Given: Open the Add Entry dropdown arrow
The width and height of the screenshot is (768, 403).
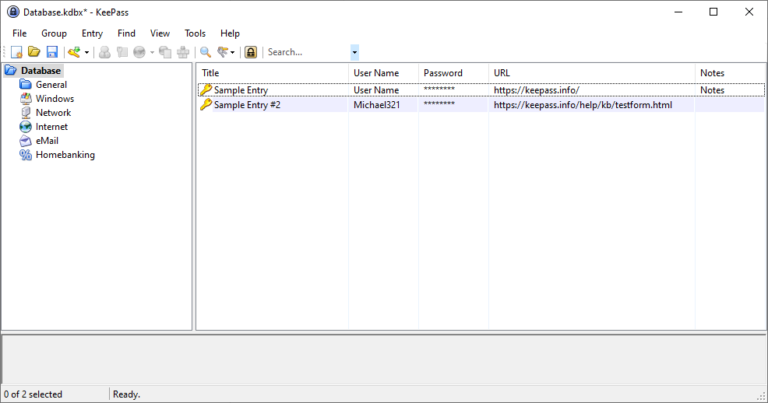Looking at the screenshot, I should [87, 52].
